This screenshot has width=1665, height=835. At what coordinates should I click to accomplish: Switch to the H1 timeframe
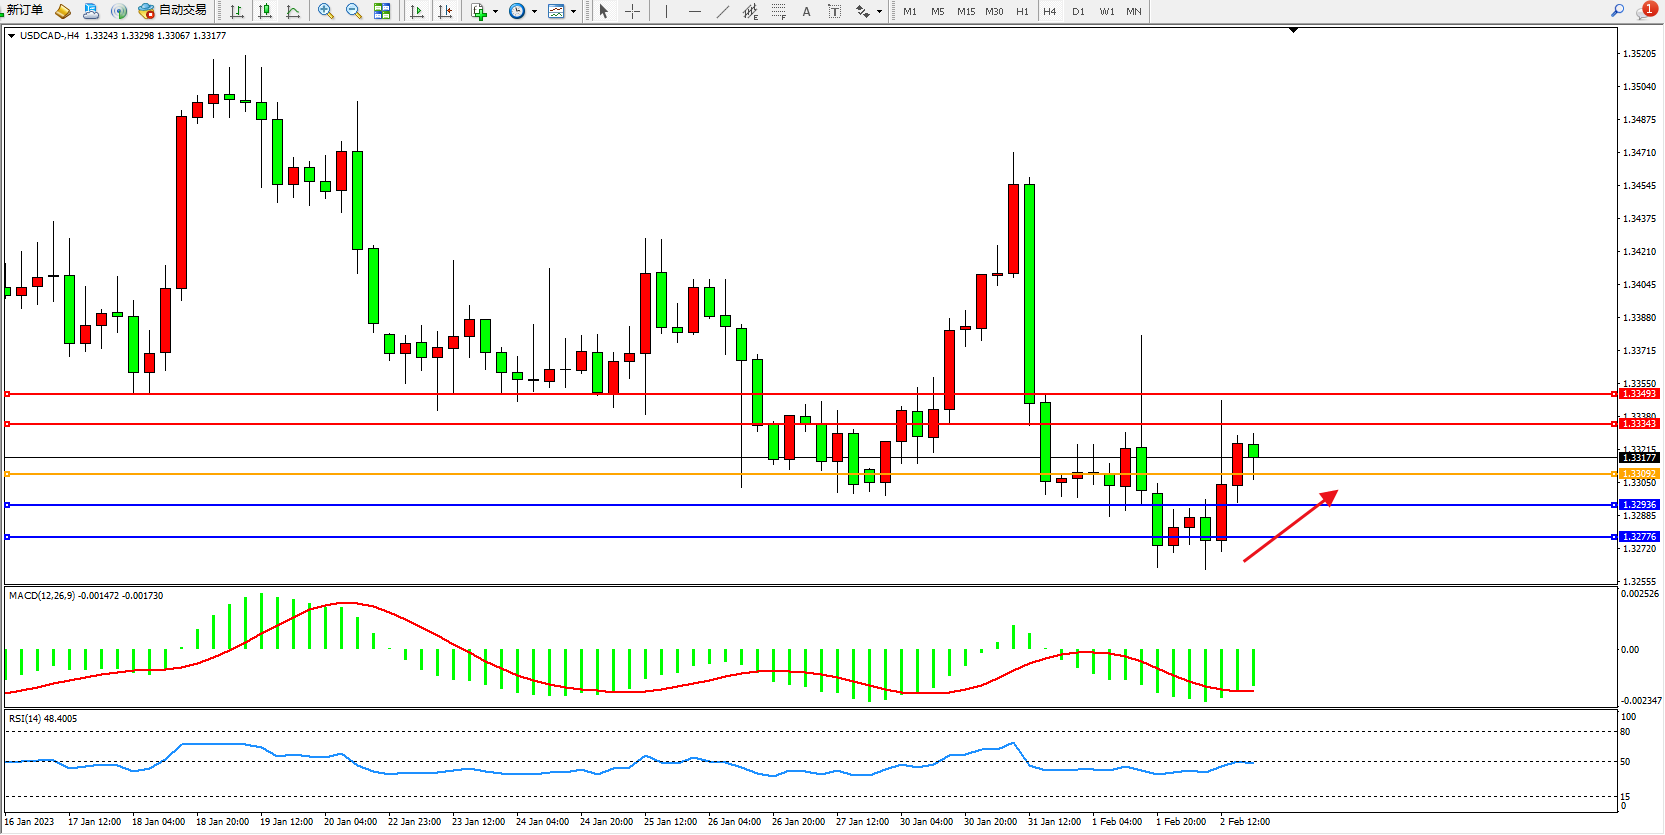(1022, 11)
